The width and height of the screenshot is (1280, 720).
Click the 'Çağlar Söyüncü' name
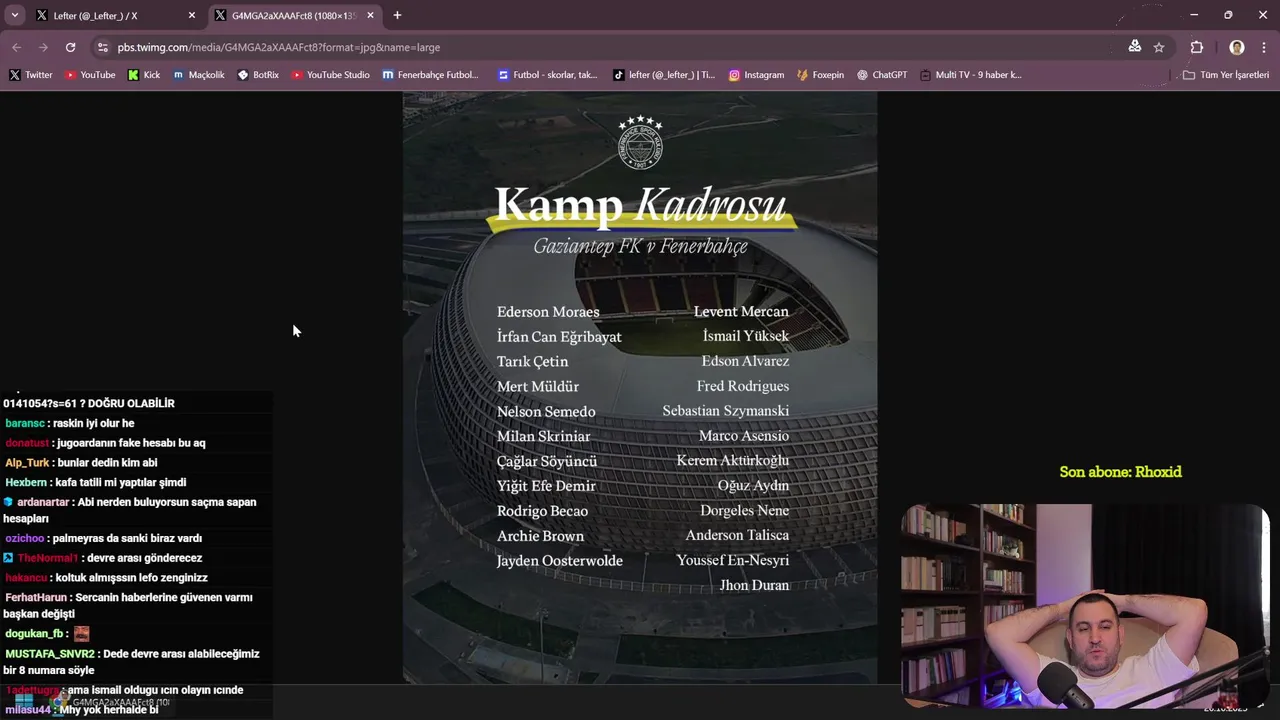[x=547, y=462]
